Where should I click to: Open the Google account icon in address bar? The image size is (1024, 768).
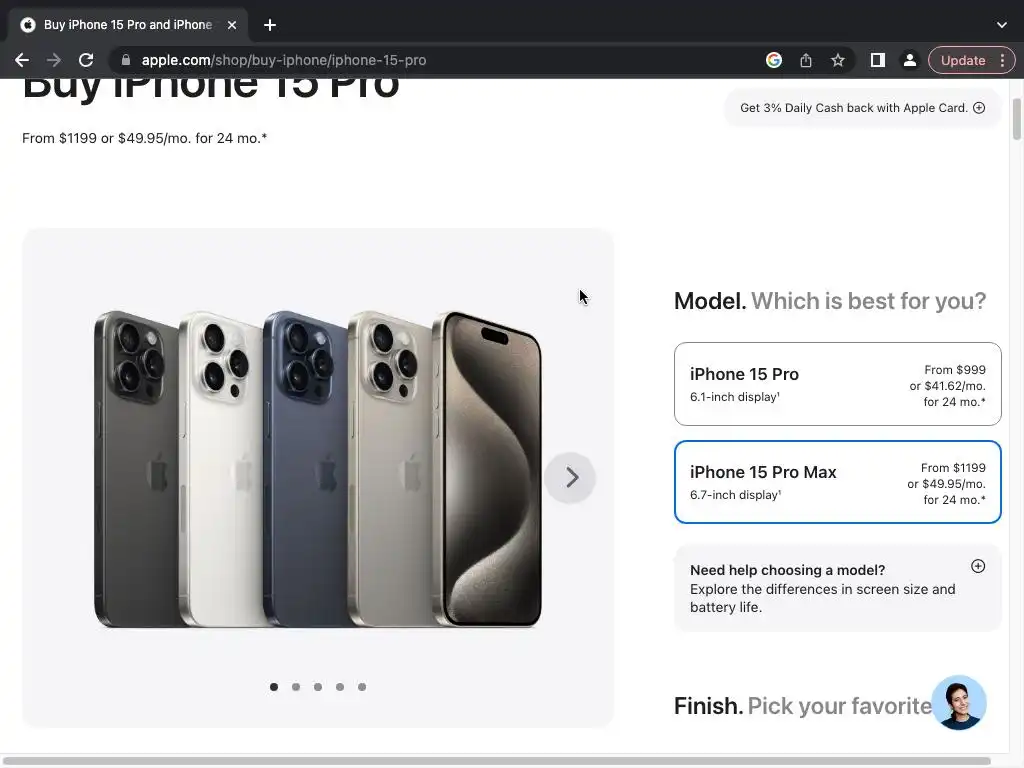(774, 60)
